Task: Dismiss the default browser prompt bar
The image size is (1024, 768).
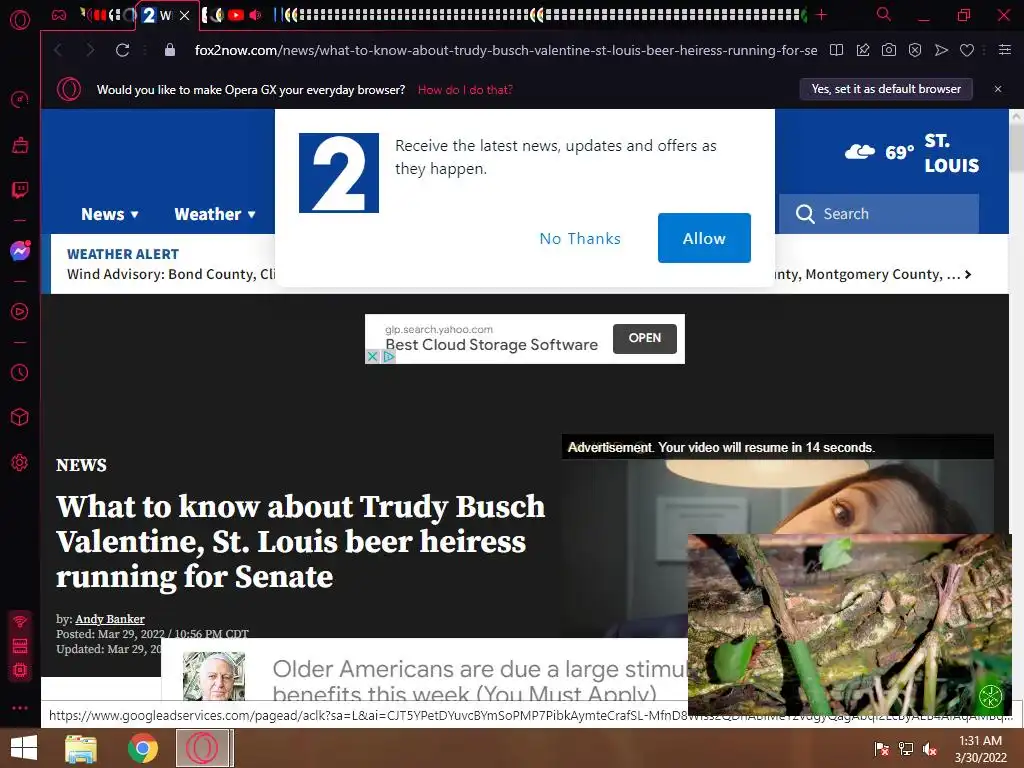Action: 998,89
